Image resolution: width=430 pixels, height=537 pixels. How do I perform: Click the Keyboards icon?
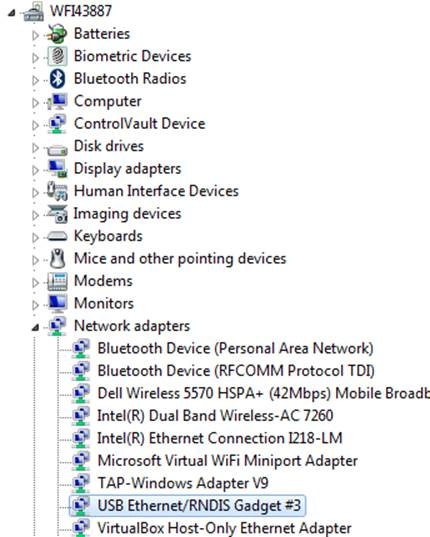(x=57, y=236)
